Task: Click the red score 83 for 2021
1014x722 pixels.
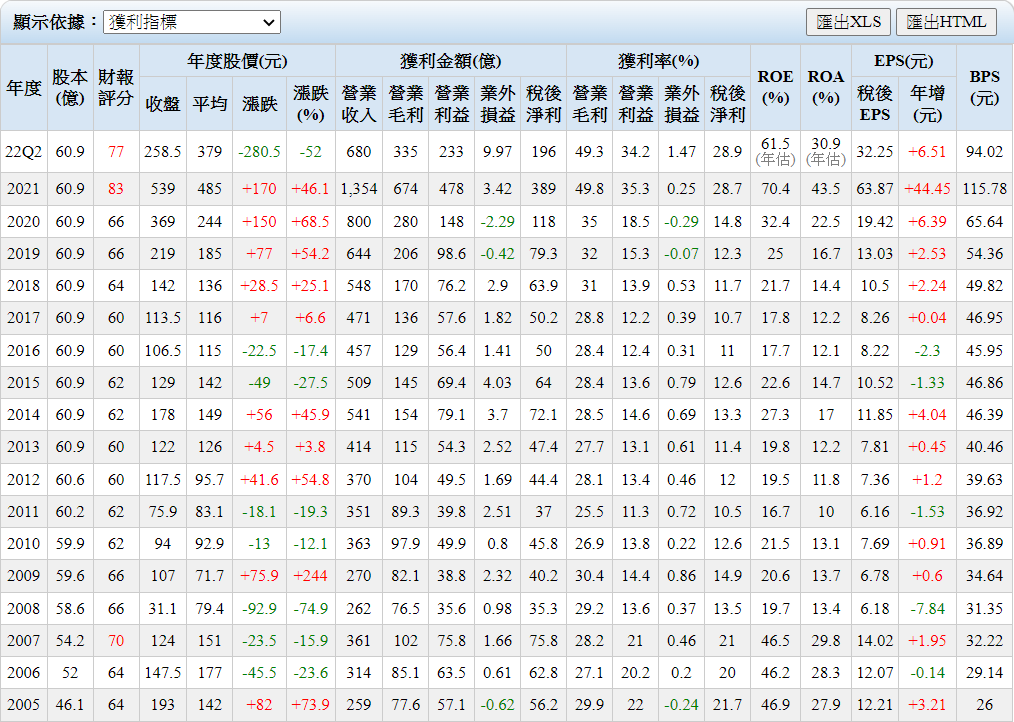Action: pos(116,189)
